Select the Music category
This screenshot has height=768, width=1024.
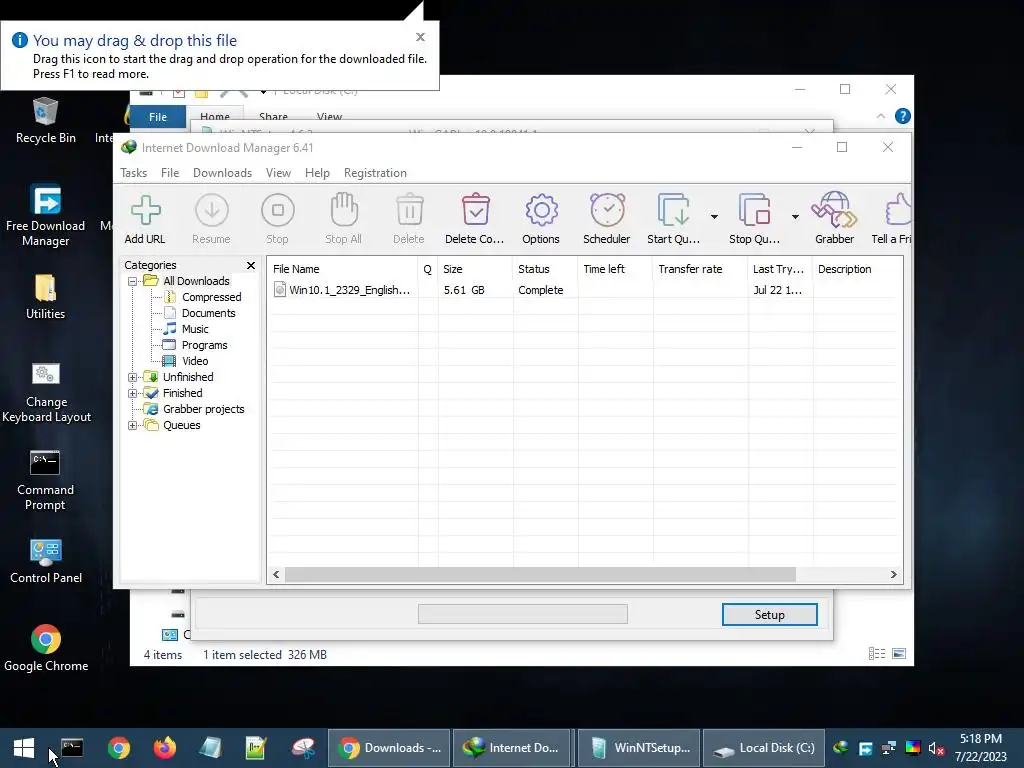click(x=195, y=329)
